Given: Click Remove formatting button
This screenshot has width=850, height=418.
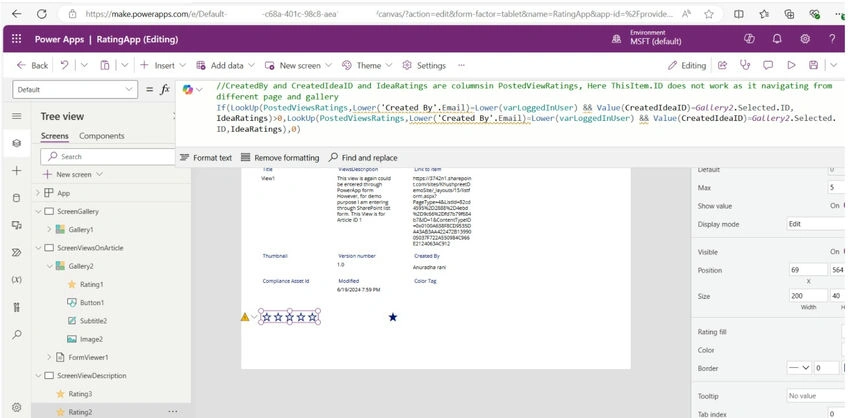Looking at the screenshot, I should 280,158.
